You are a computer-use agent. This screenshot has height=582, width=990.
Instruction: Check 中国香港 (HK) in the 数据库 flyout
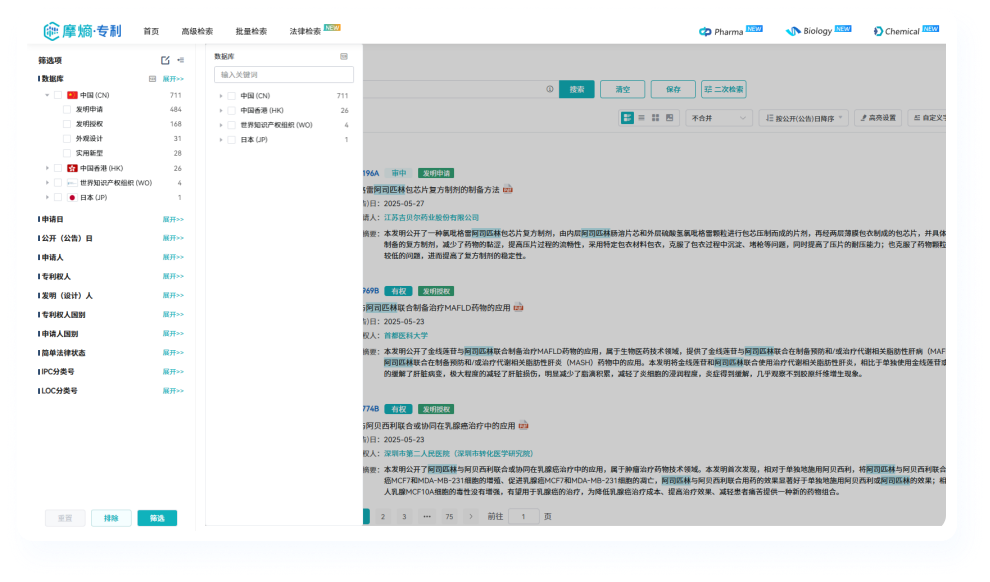[x=232, y=110]
